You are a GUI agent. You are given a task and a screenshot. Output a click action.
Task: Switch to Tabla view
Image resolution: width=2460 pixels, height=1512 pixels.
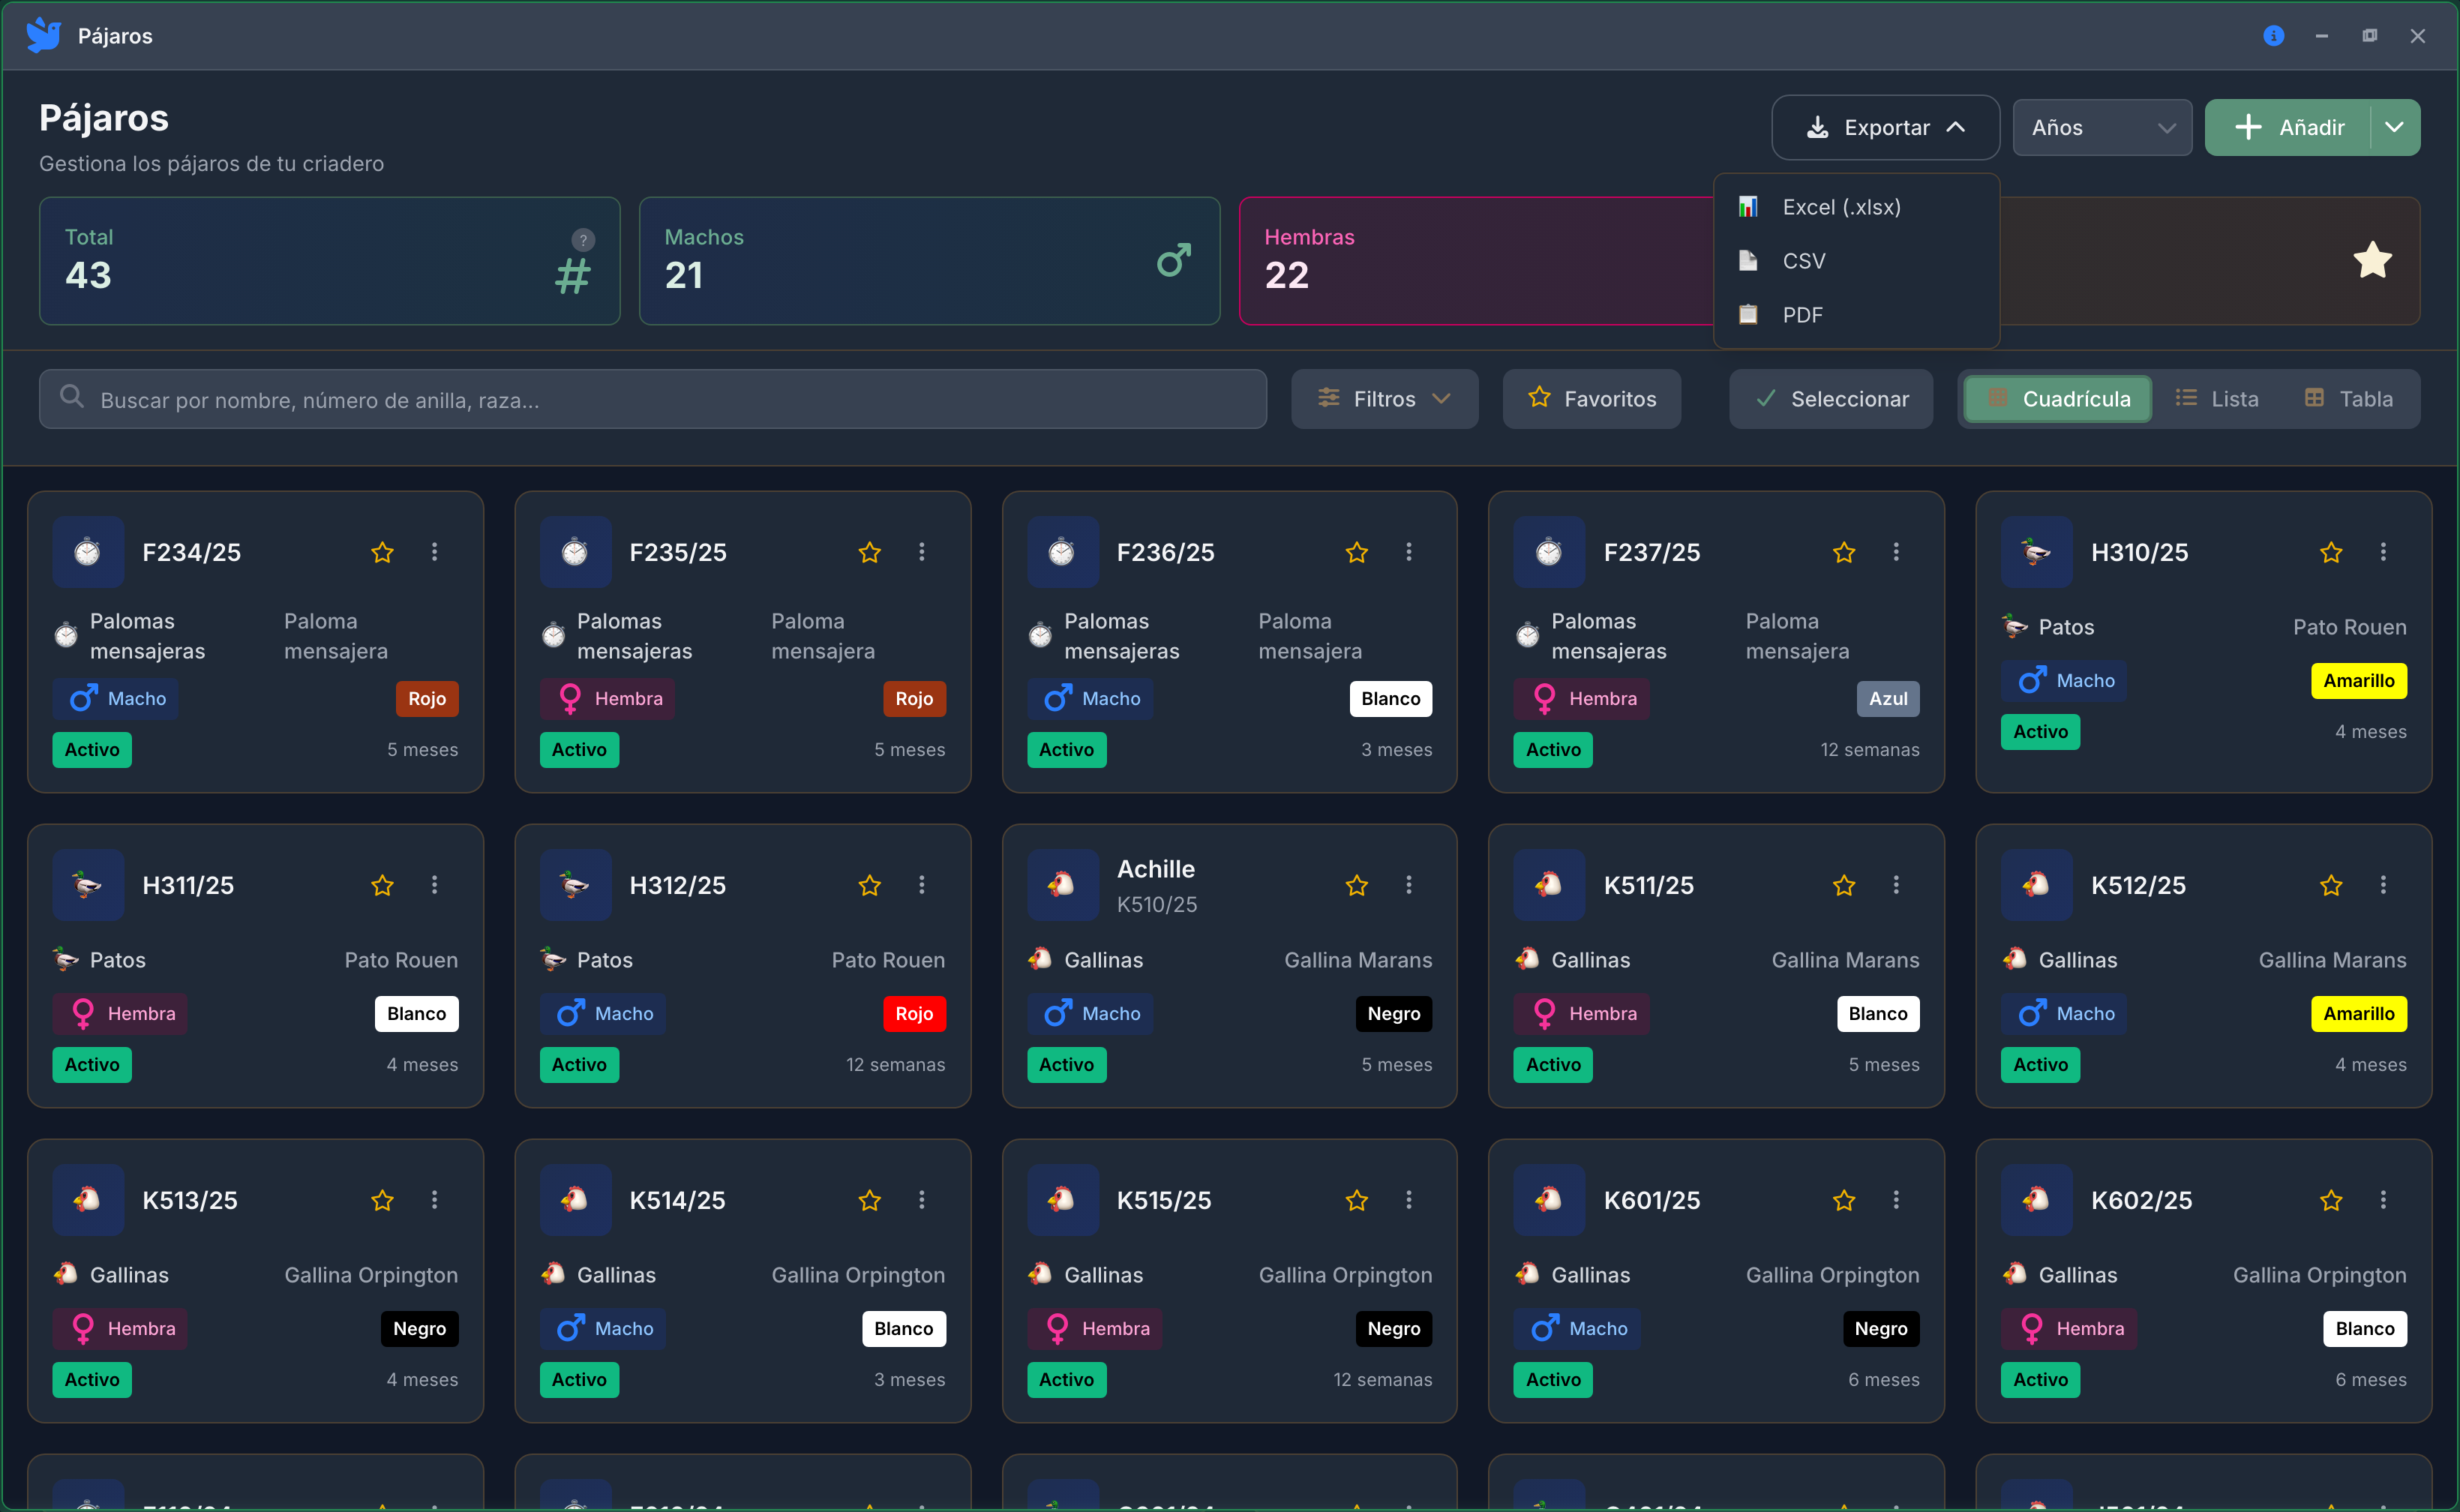(x=2348, y=399)
